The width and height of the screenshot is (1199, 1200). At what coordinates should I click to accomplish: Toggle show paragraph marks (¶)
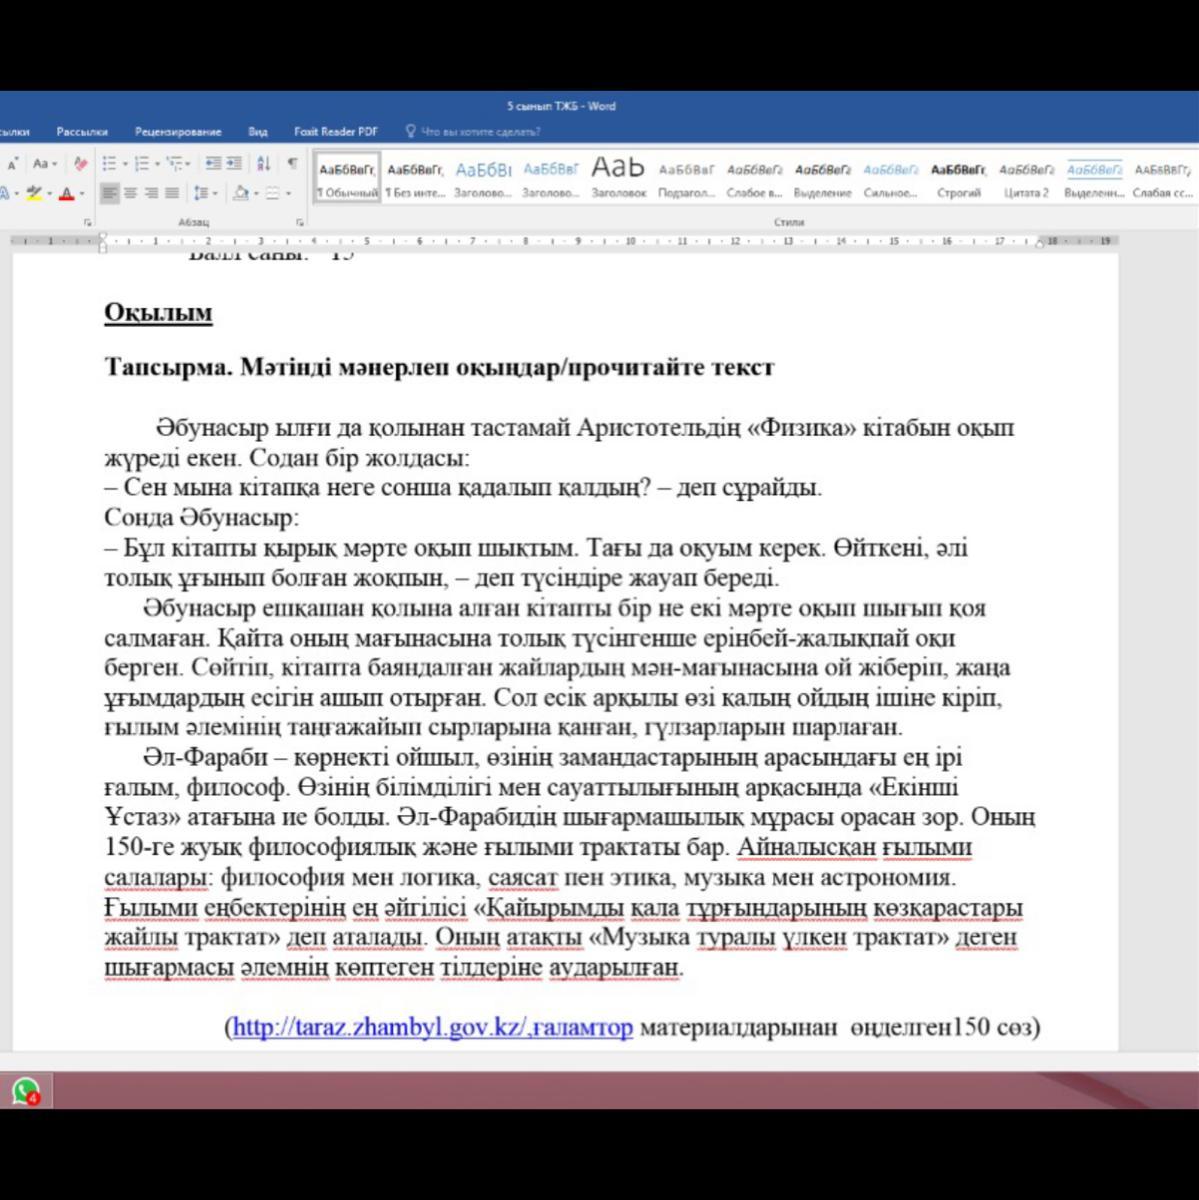292,163
